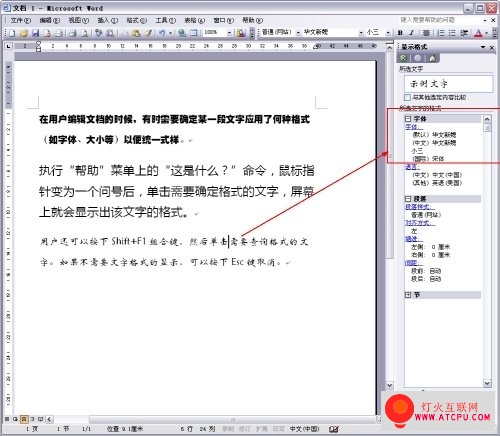Toggle Italic formatting button
Screen dimensions: 500x436
coord(412,33)
